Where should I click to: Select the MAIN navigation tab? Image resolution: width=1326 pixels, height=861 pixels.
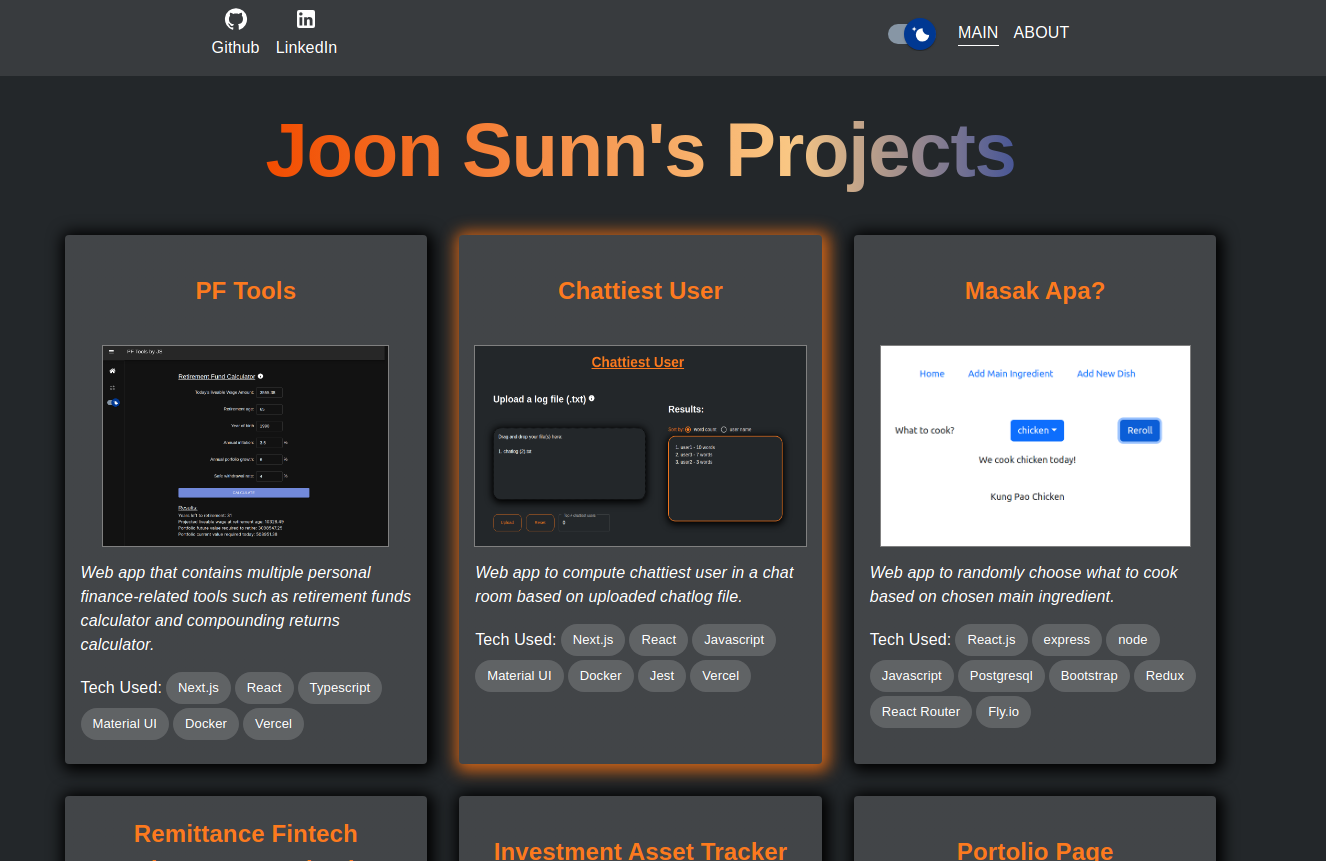977,32
